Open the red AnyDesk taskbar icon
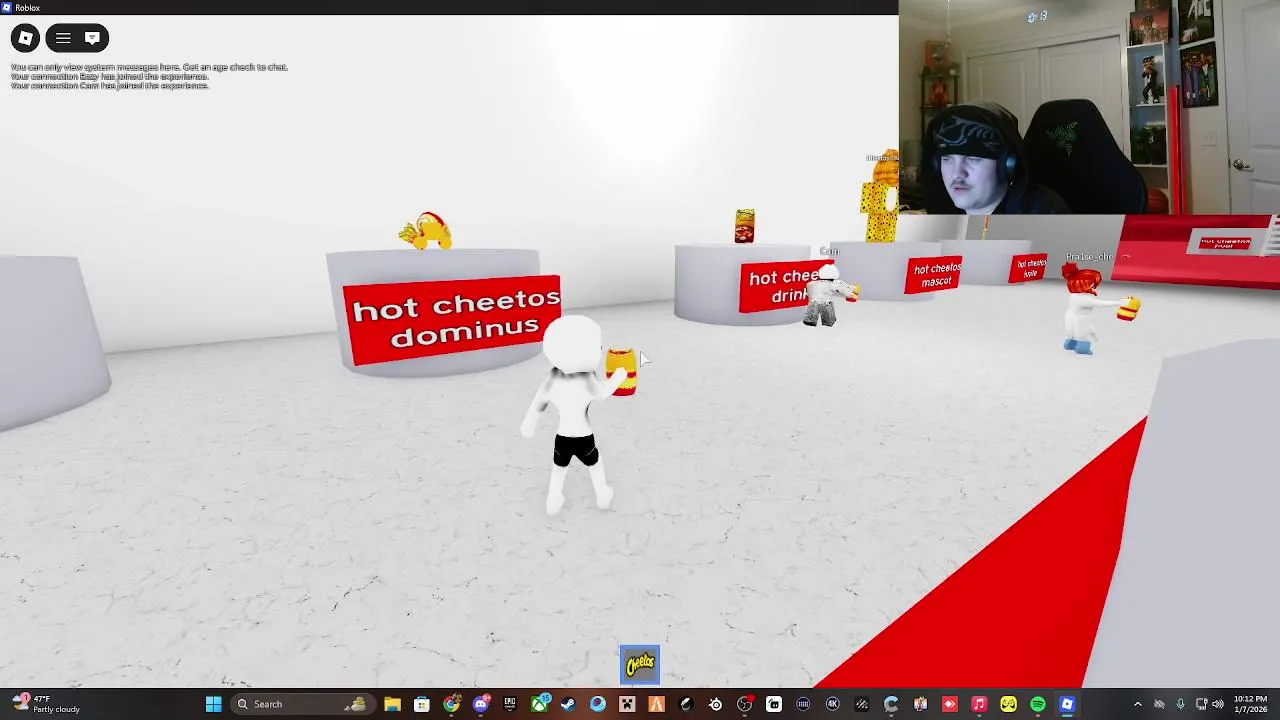Screen dimensions: 1280x720 [x=950, y=704]
